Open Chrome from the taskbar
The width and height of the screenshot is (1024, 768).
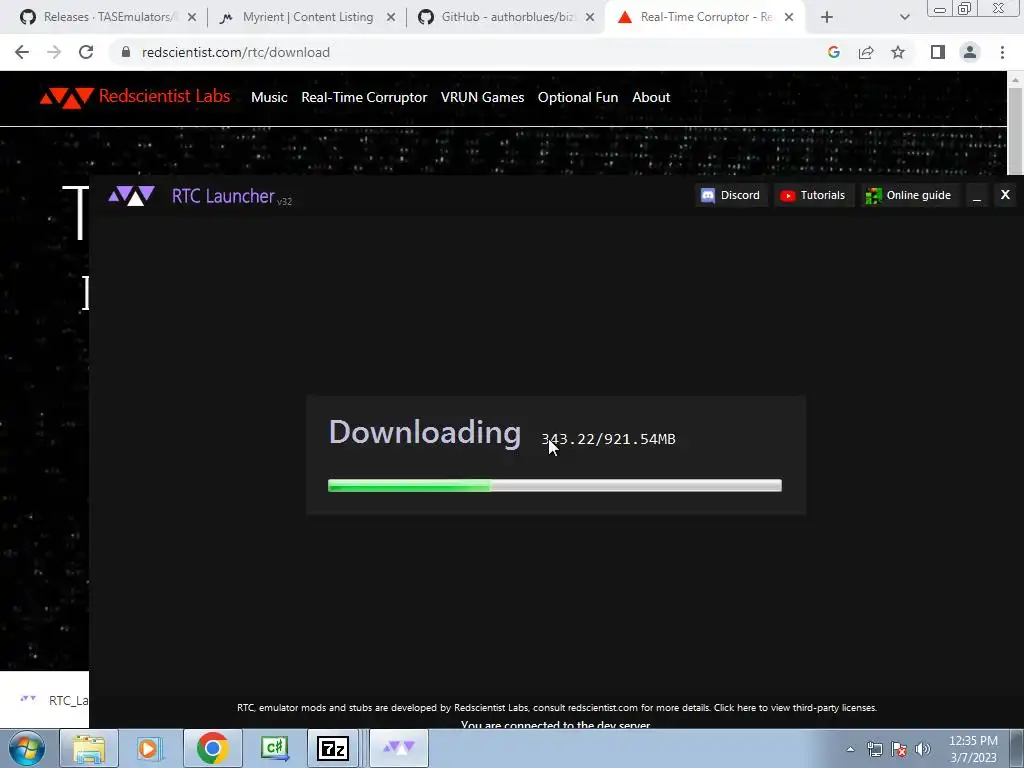(x=212, y=748)
